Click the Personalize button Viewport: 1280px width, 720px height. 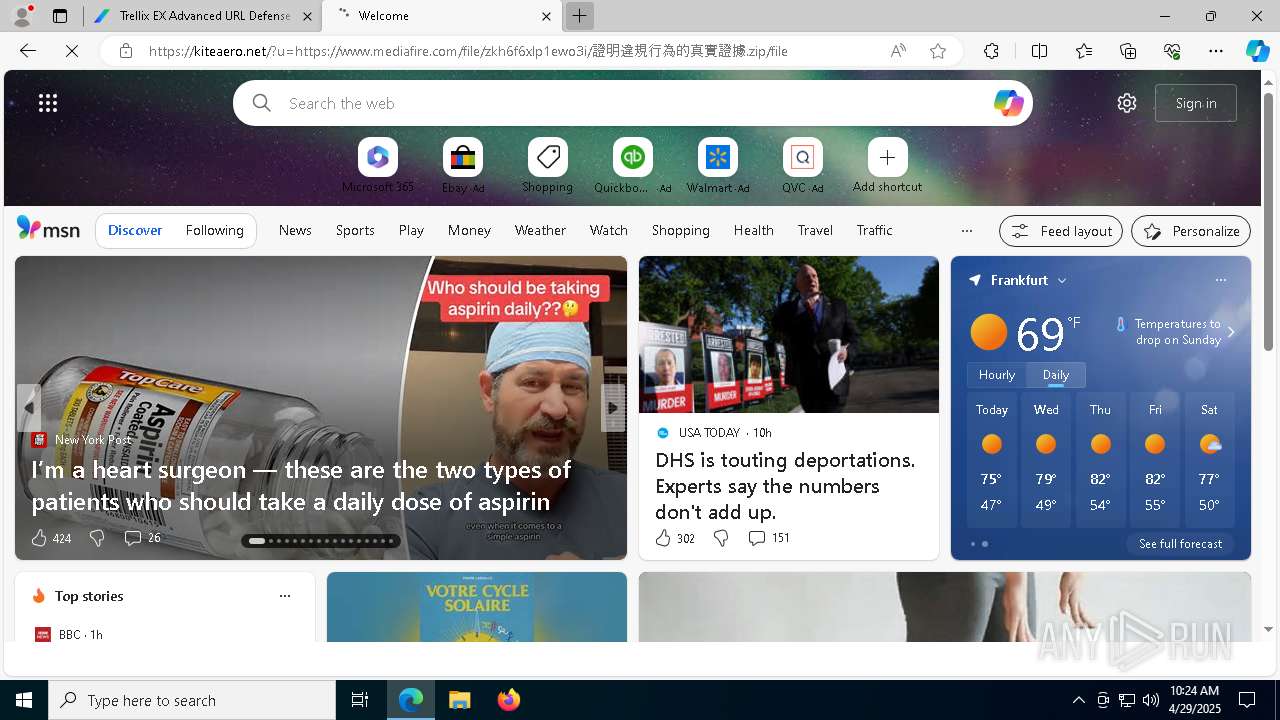pyautogui.click(x=1191, y=231)
